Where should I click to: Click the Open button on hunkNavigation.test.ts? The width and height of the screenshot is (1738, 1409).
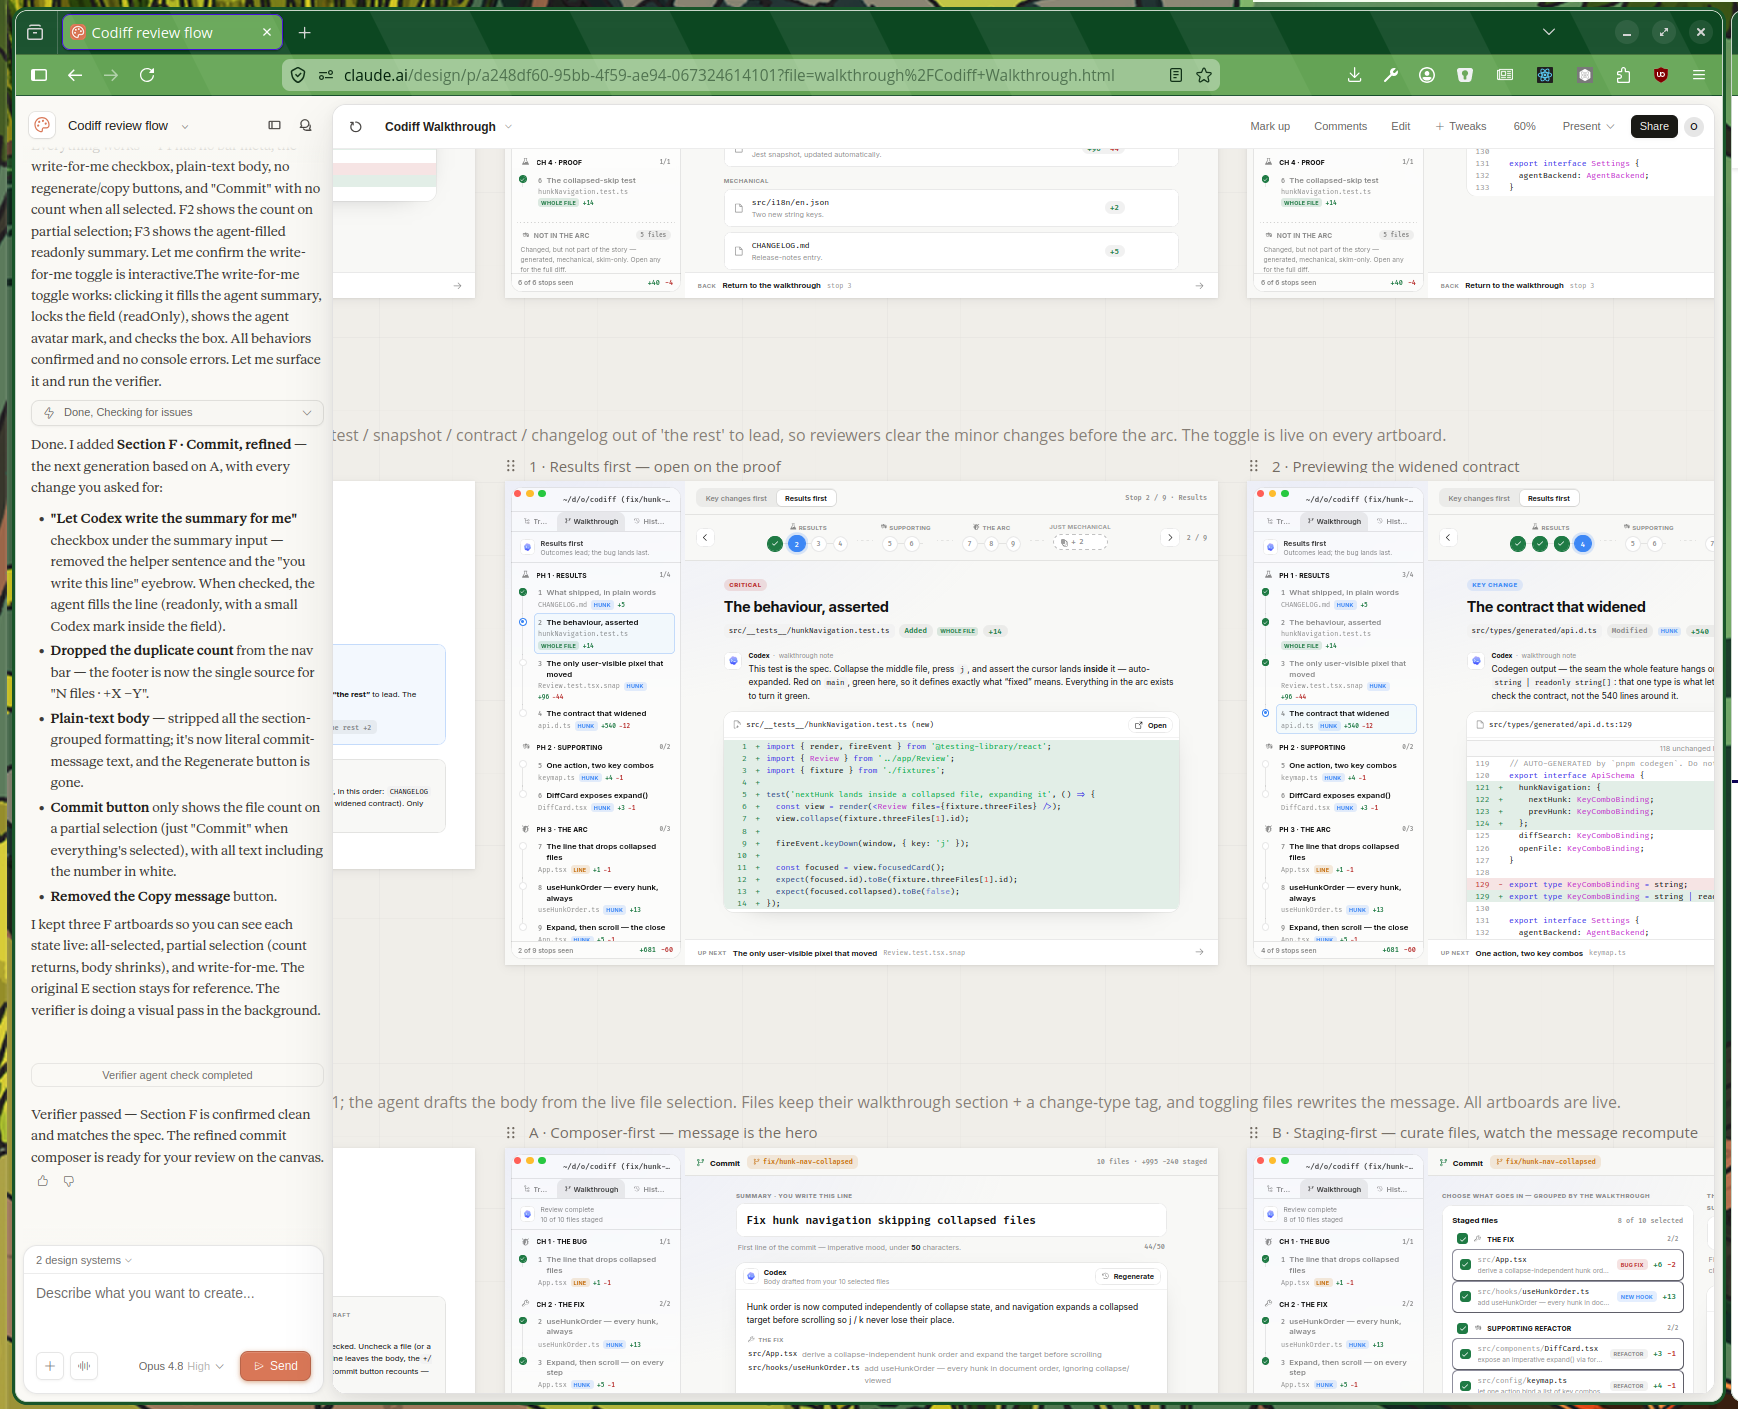point(1151,725)
